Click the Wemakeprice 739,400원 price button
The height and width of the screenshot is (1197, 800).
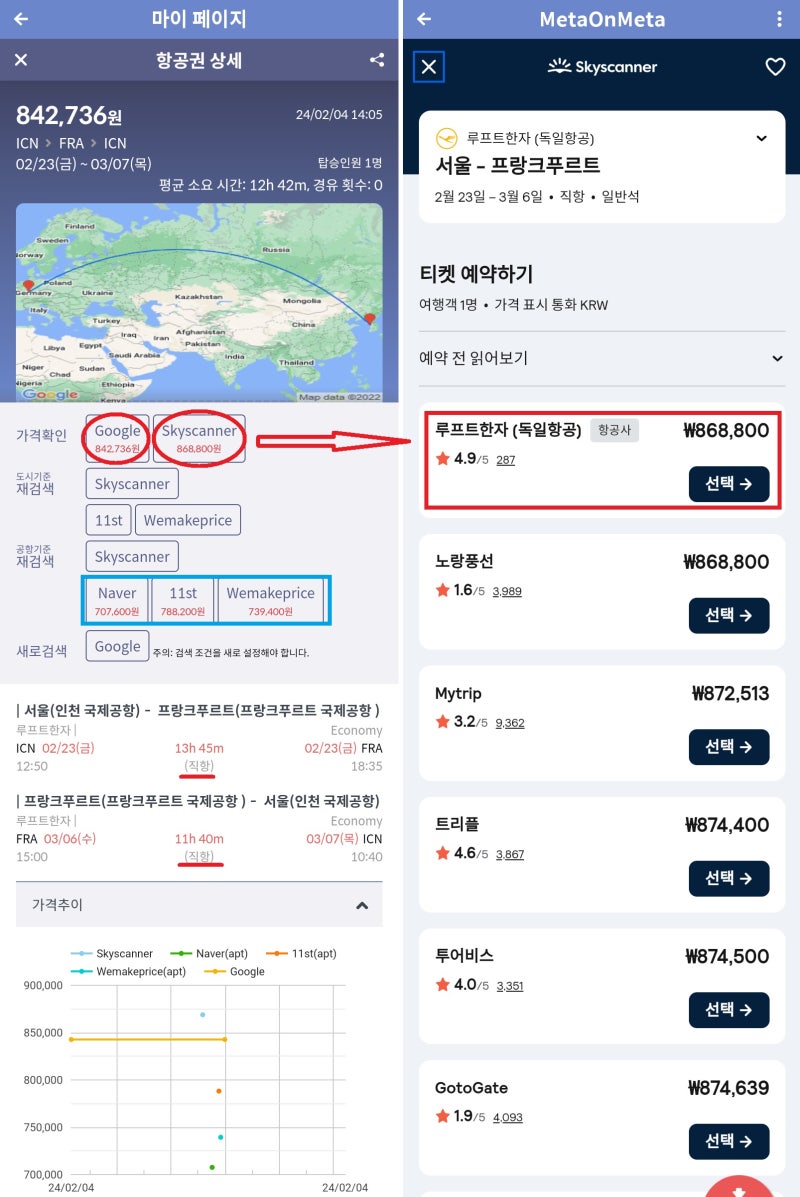pyautogui.click(x=271, y=600)
